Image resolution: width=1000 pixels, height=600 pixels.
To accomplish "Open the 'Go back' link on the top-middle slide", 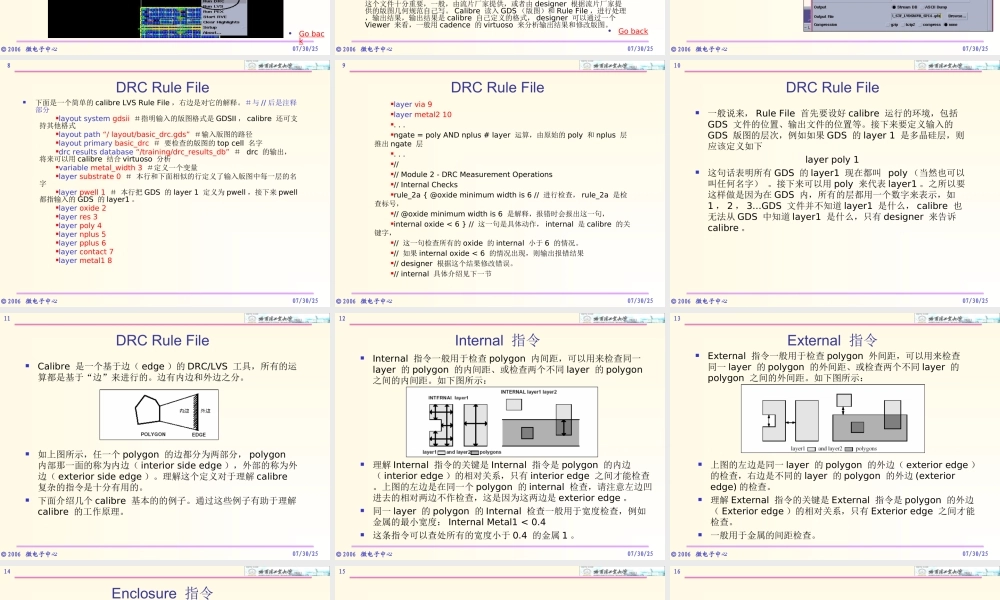I will pyautogui.click(x=633, y=31).
